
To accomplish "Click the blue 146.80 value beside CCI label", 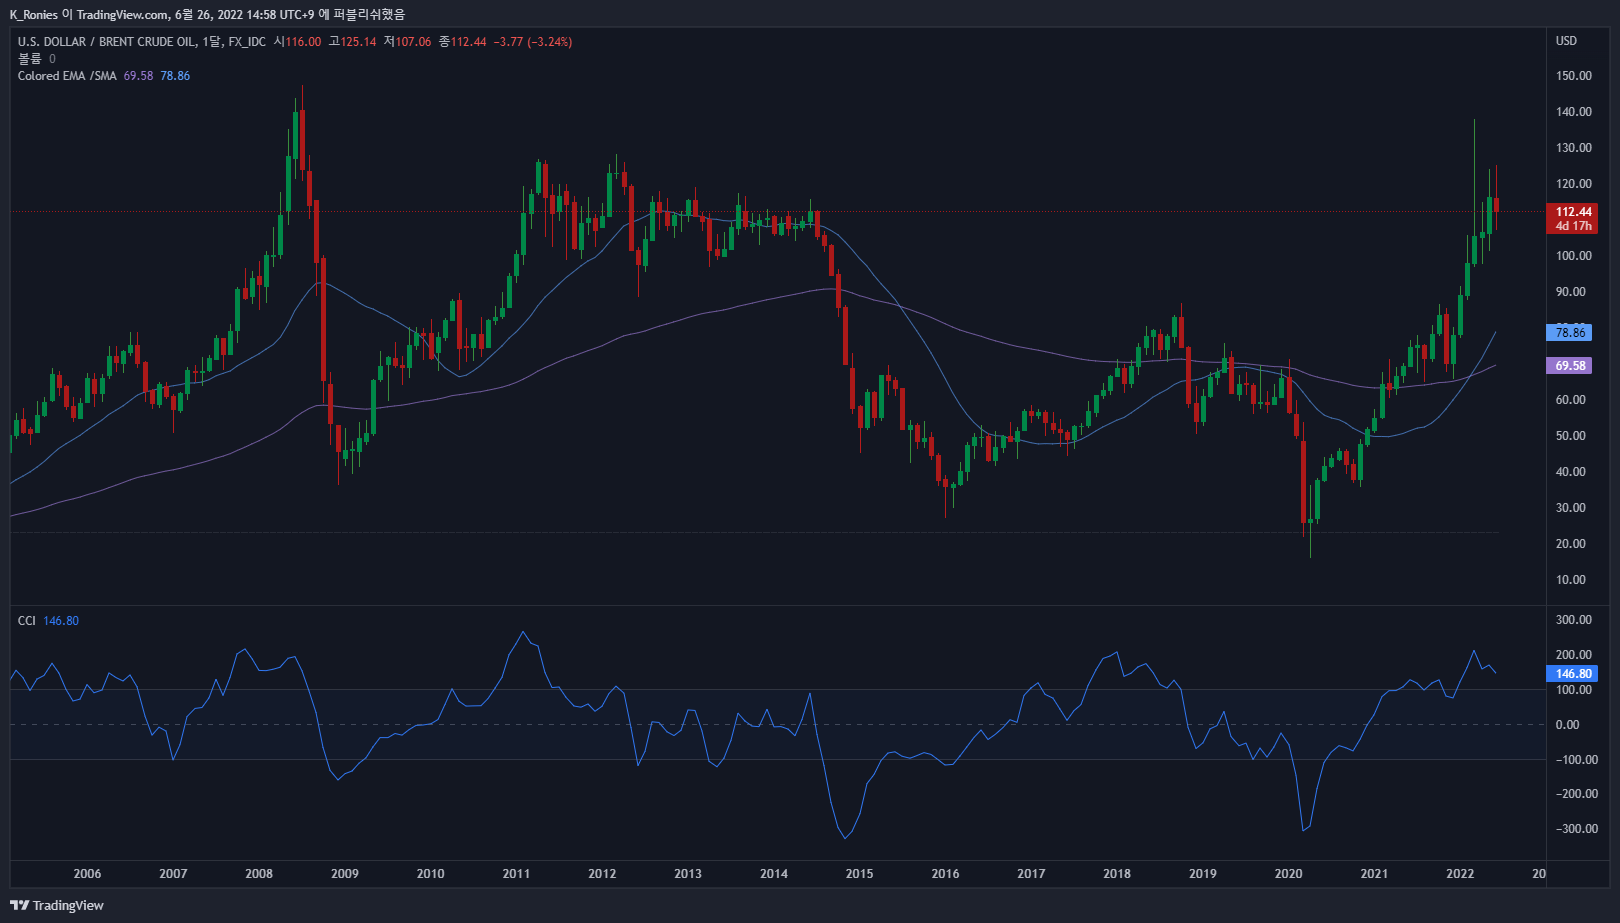I will [x=61, y=621].
